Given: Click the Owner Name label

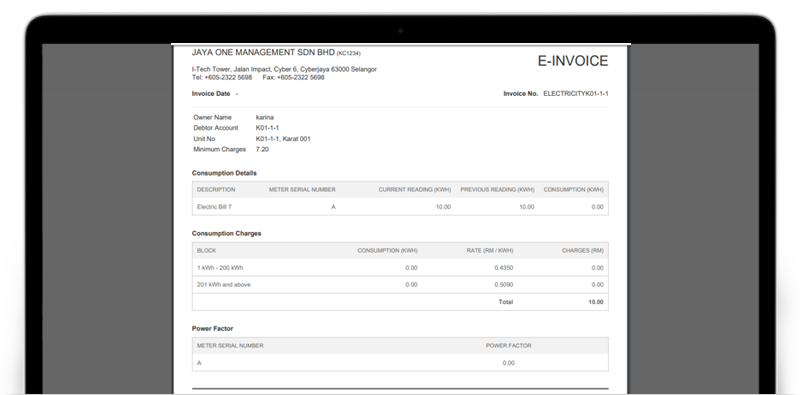Looking at the screenshot, I should [x=212, y=117].
